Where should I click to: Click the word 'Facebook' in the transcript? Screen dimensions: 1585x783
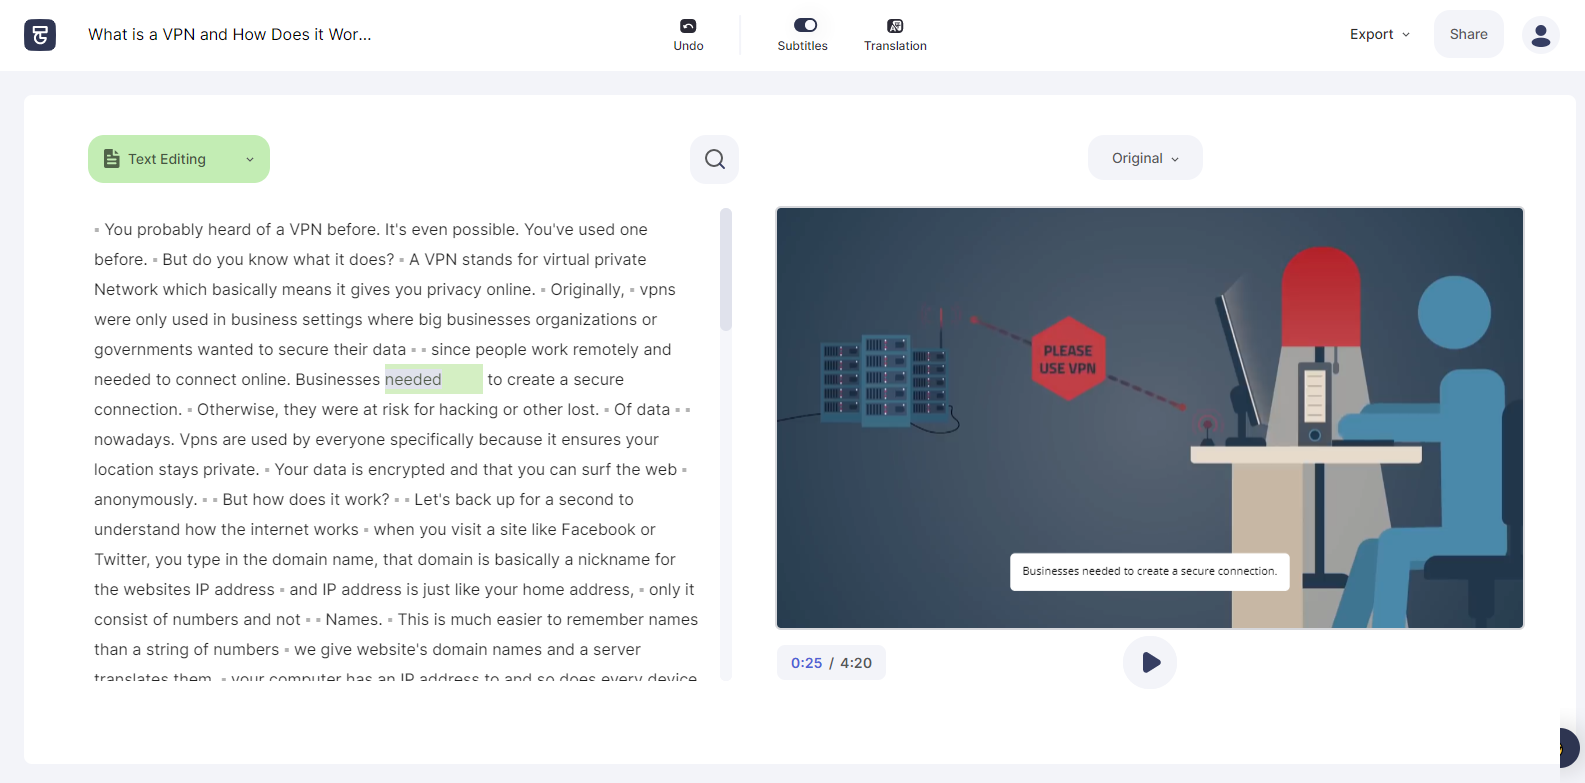pyautogui.click(x=599, y=530)
